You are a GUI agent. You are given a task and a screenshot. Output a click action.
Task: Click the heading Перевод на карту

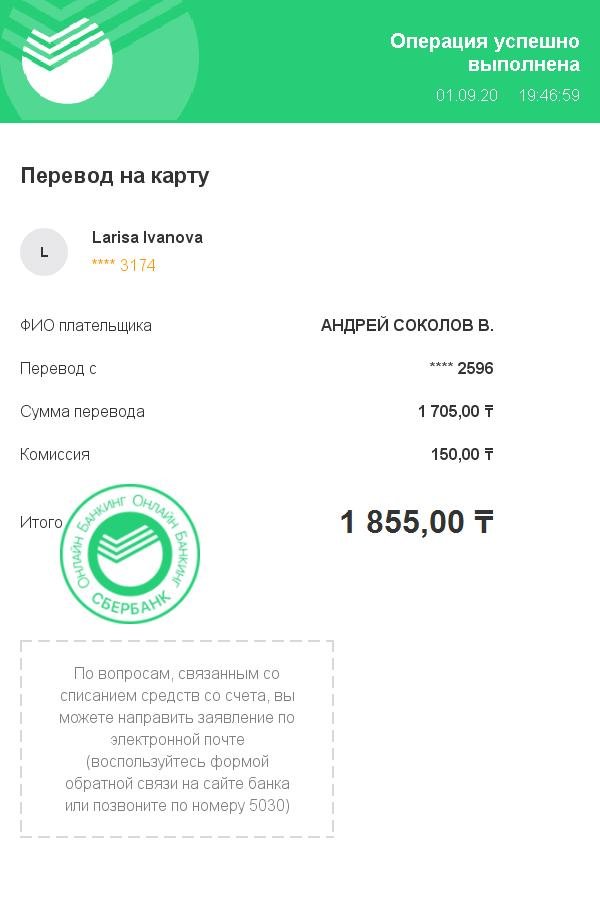point(115,176)
